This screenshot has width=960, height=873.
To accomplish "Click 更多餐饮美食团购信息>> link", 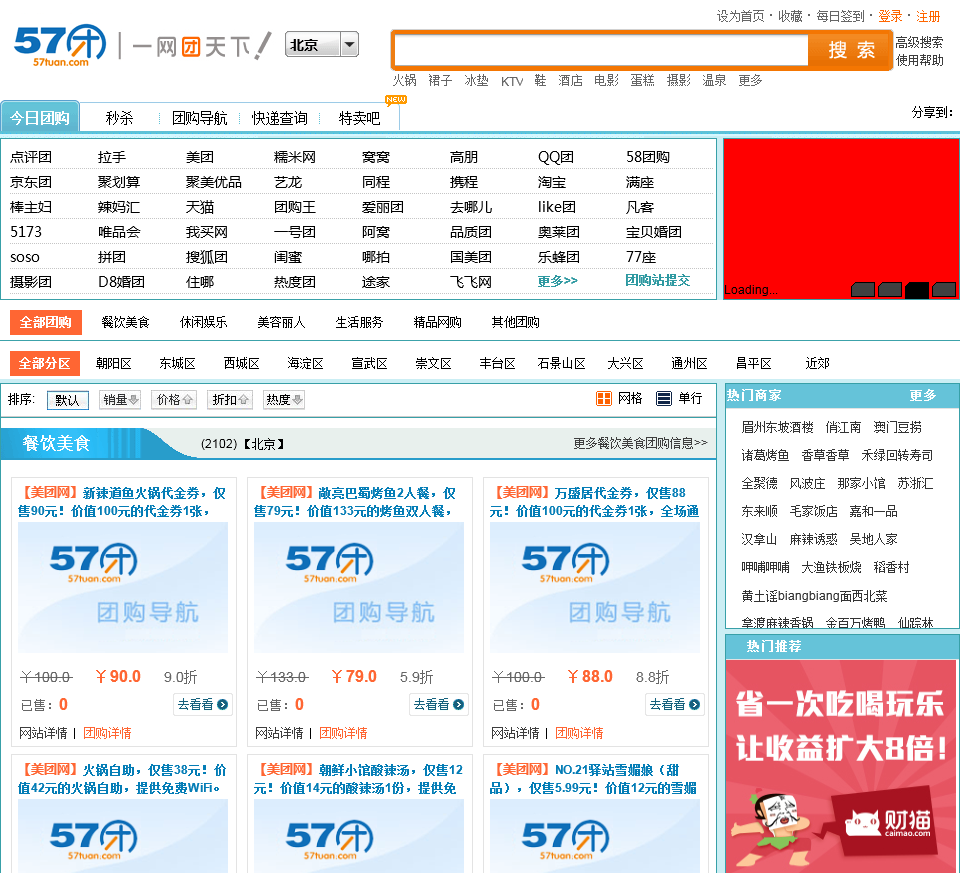I will (640, 443).
